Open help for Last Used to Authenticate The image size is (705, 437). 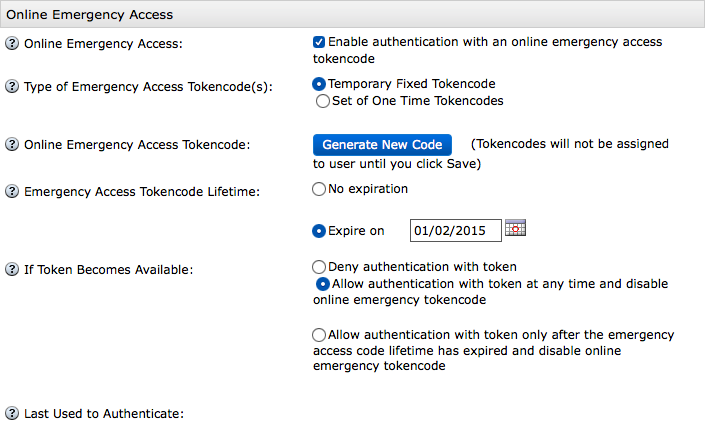click(x=12, y=413)
